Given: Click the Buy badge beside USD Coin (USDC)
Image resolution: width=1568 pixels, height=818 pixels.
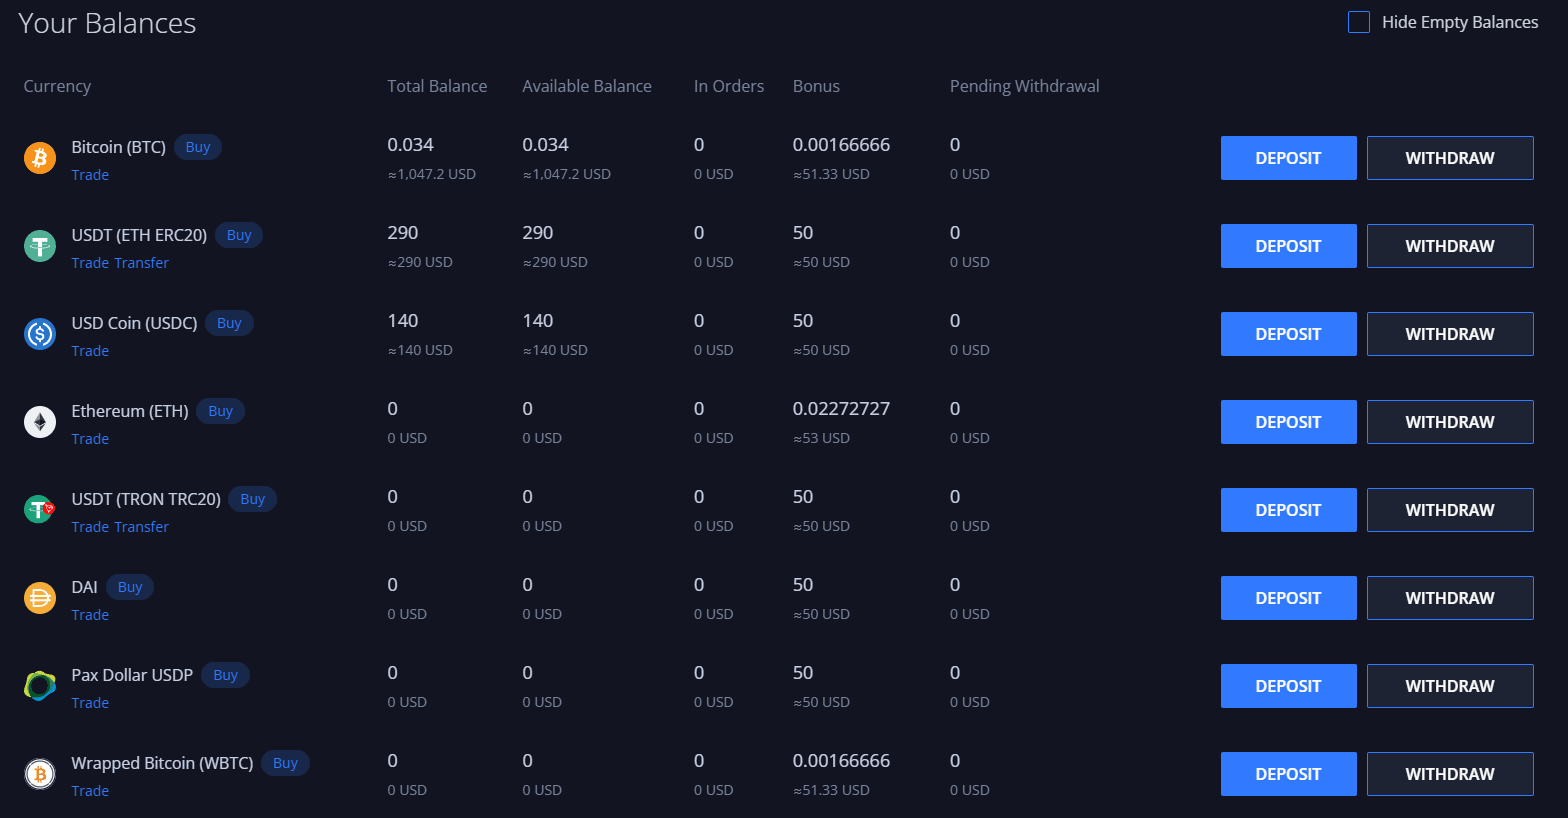Looking at the screenshot, I should tap(229, 323).
